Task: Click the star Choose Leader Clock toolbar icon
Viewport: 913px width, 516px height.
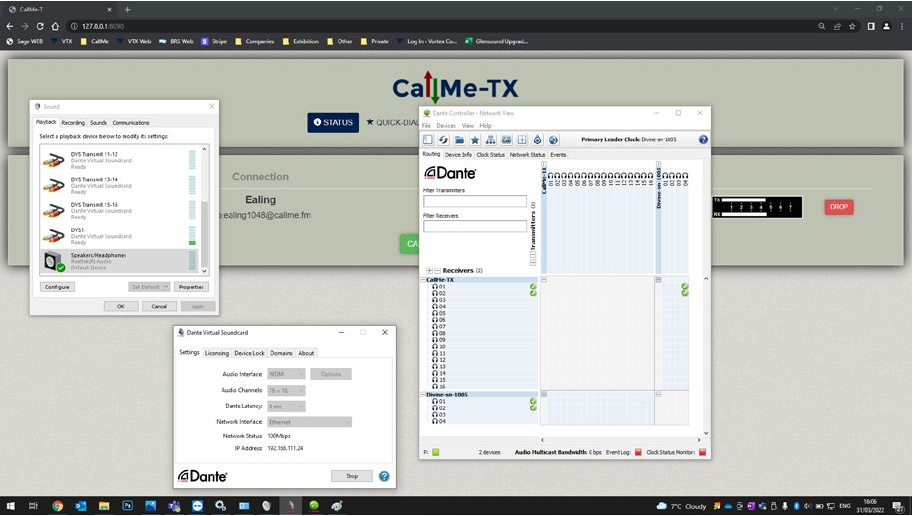Action: tap(475, 140)
